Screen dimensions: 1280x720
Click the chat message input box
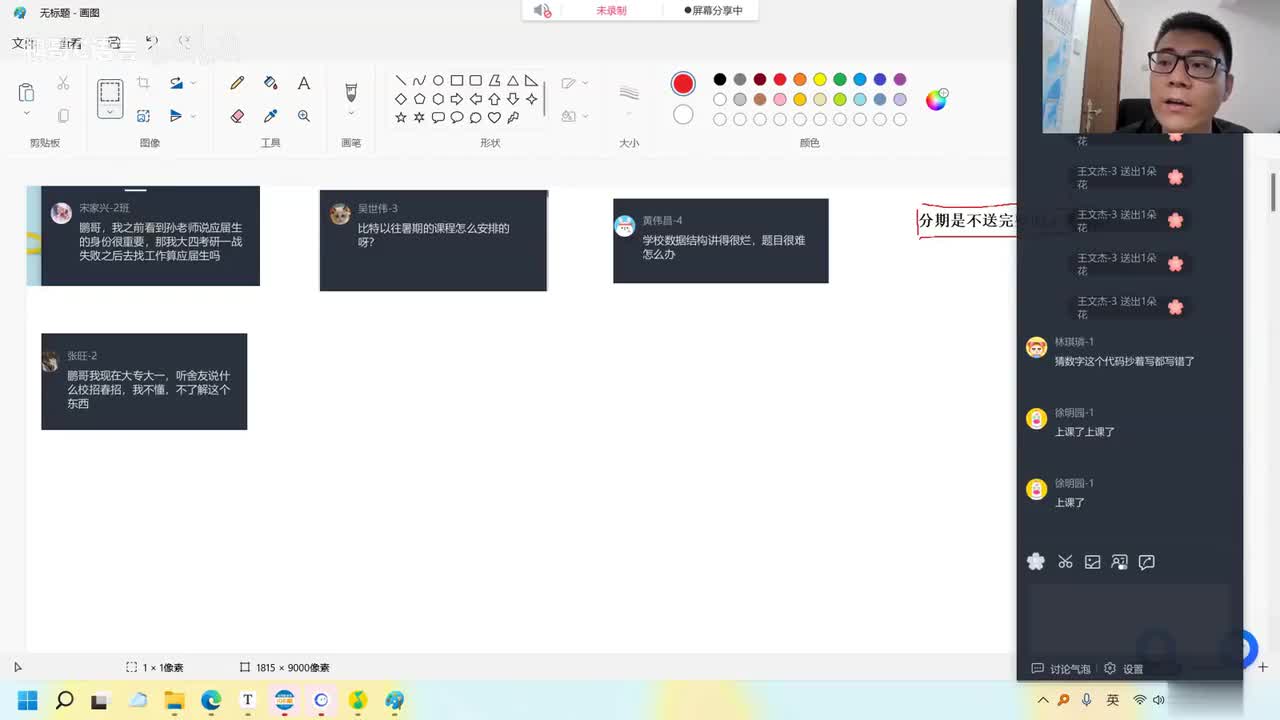coord(1128,618)
